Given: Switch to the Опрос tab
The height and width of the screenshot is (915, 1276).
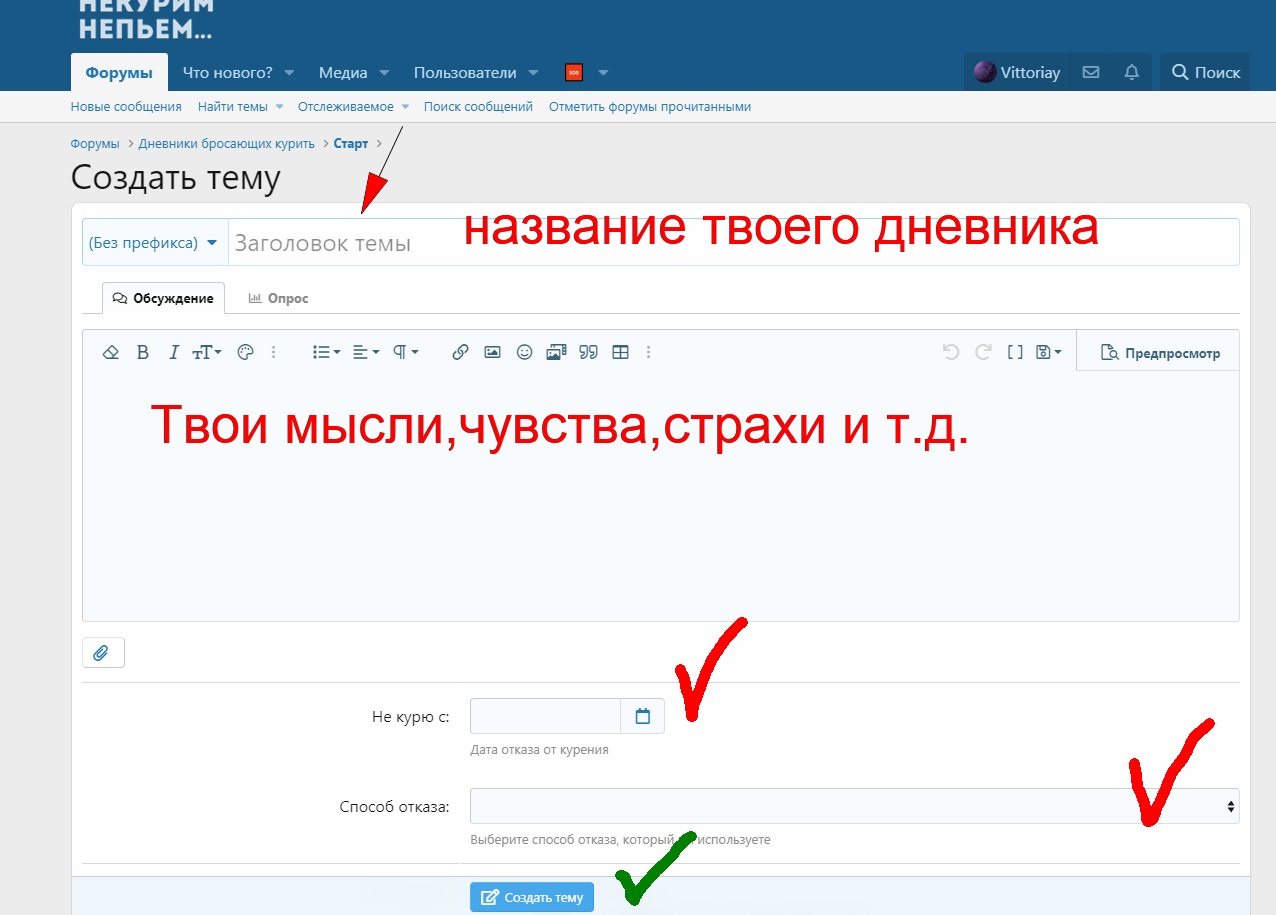Looking at the screenshot, I should (278, 297).
